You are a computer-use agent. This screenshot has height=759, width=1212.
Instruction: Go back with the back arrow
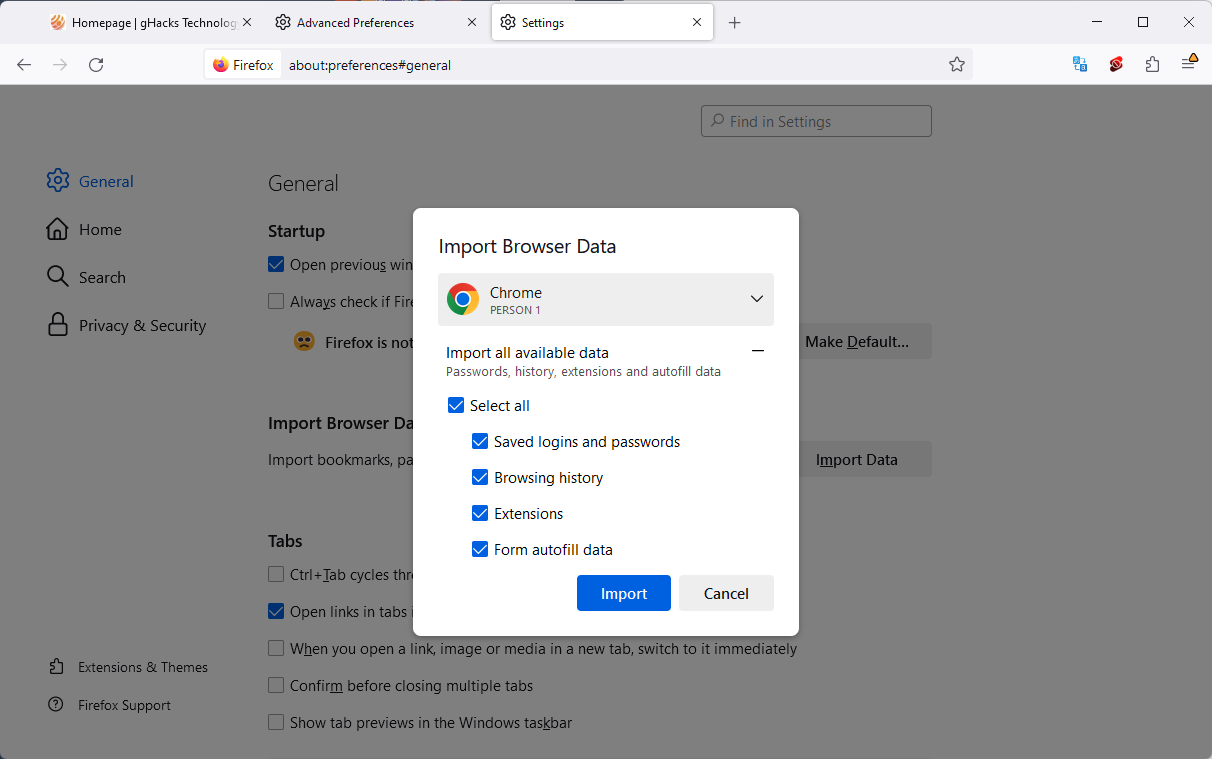pyautogui.click(x=24, y=65)
